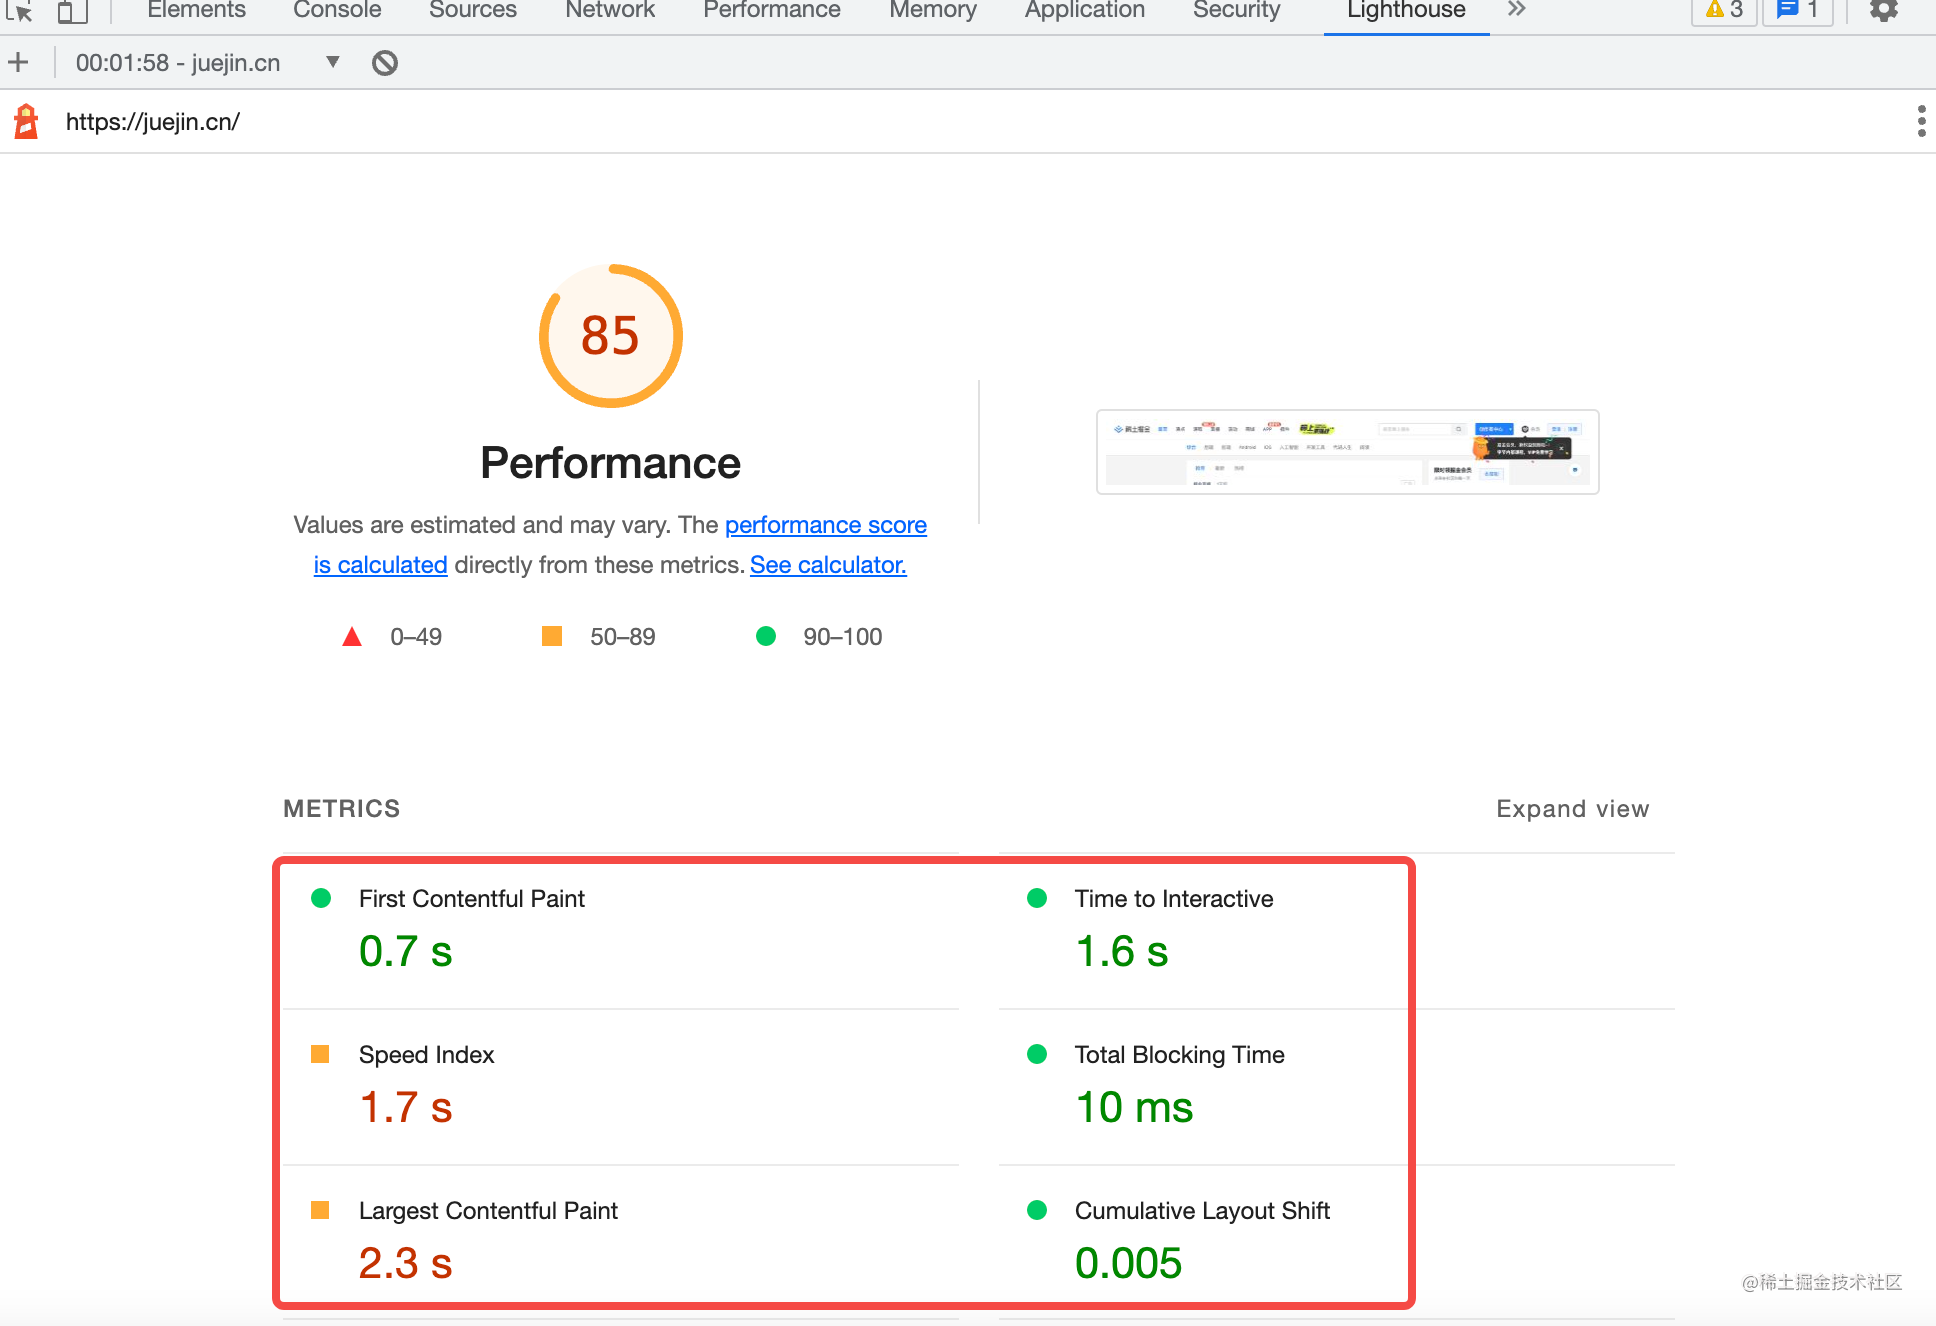Screen dimensions: 1936x1326
Task: Open the report selector dropdown
Action: pyautogui.click(x=332, y=63)
